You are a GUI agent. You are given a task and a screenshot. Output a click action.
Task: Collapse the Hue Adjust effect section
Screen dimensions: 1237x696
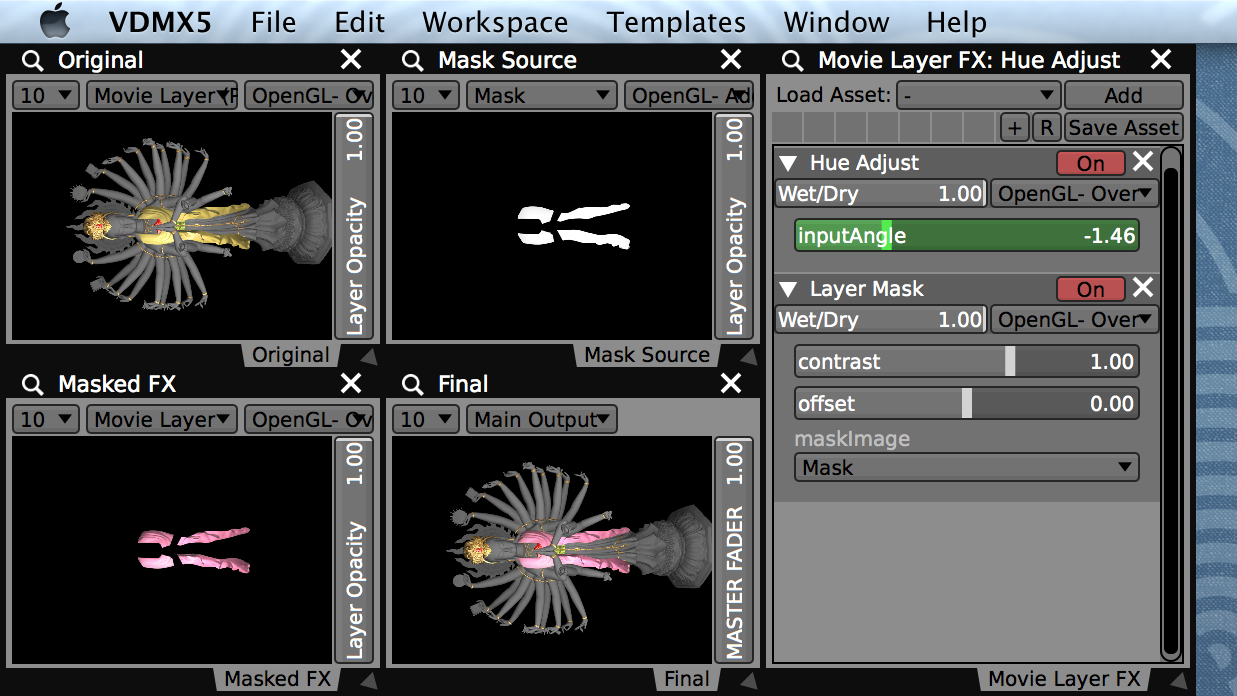tap(788, 163)
